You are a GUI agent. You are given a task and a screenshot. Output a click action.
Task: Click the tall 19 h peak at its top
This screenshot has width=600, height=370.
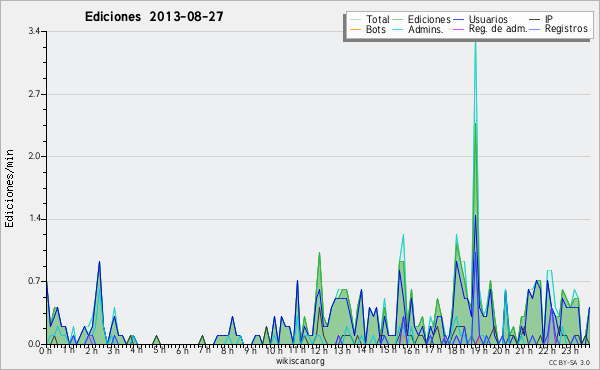tap(475, 43)
